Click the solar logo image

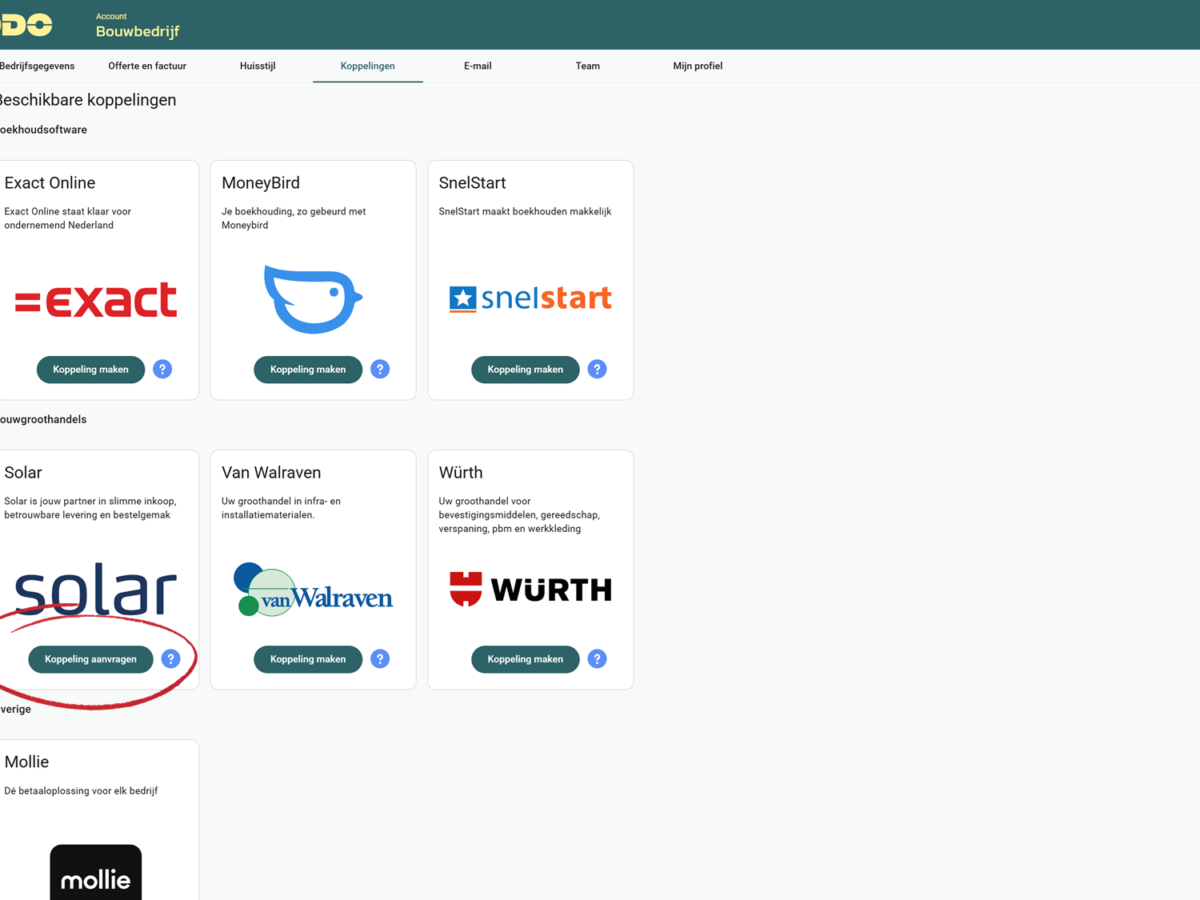click(96, 590)
